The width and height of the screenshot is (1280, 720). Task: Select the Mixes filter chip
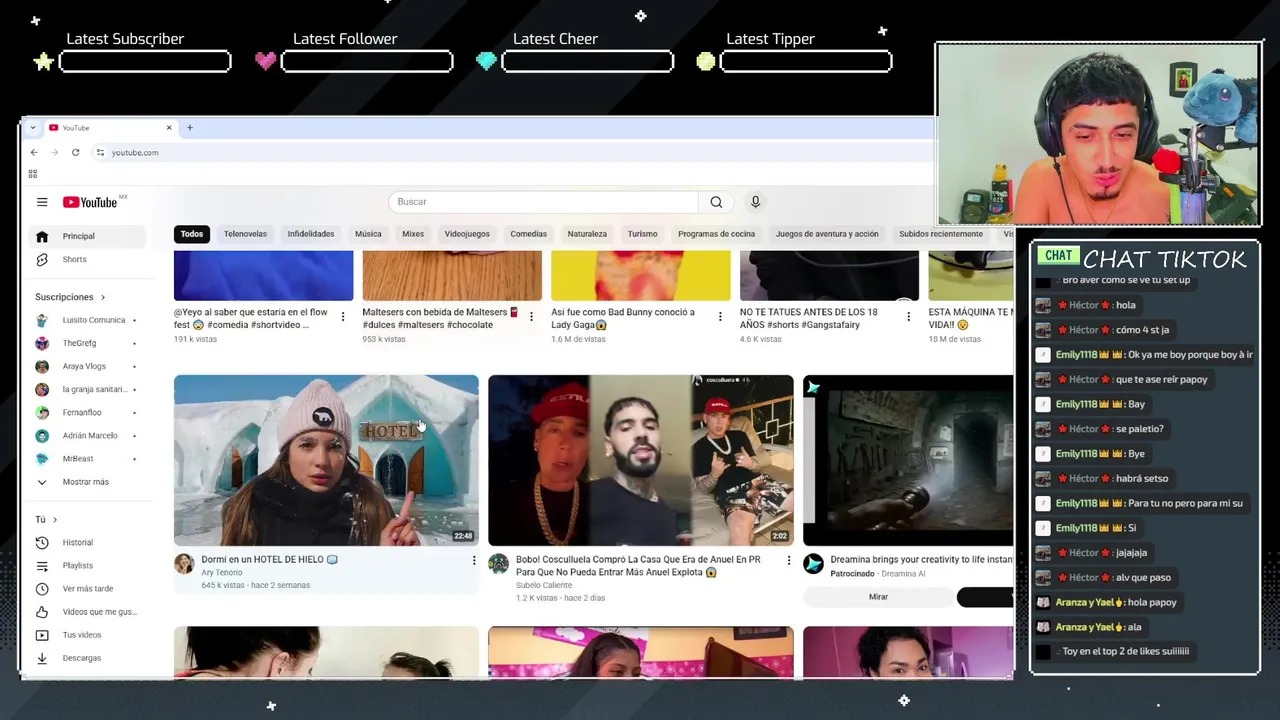[413, 234]
